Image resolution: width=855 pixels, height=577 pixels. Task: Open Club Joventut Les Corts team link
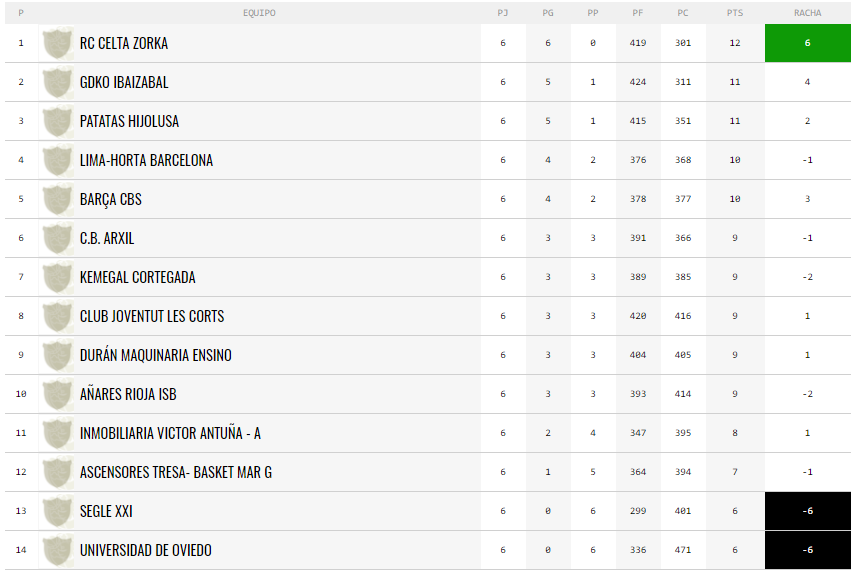[x=152, y=316]
